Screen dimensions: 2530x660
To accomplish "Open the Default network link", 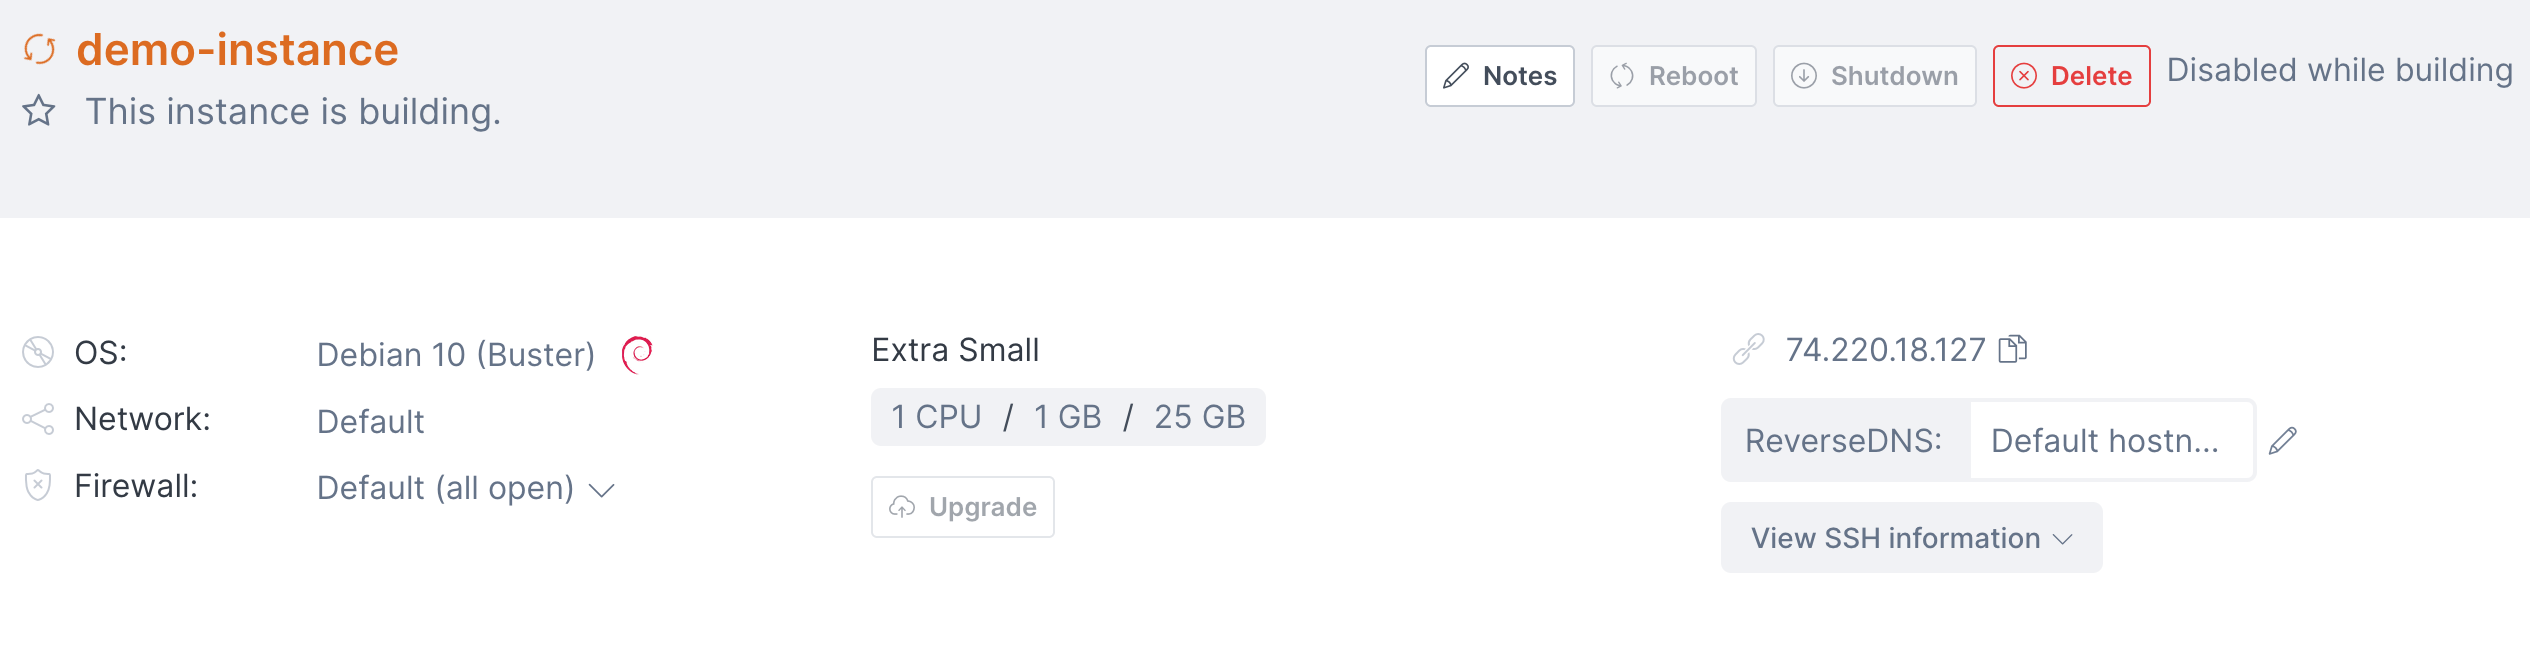I will point(370,422).
